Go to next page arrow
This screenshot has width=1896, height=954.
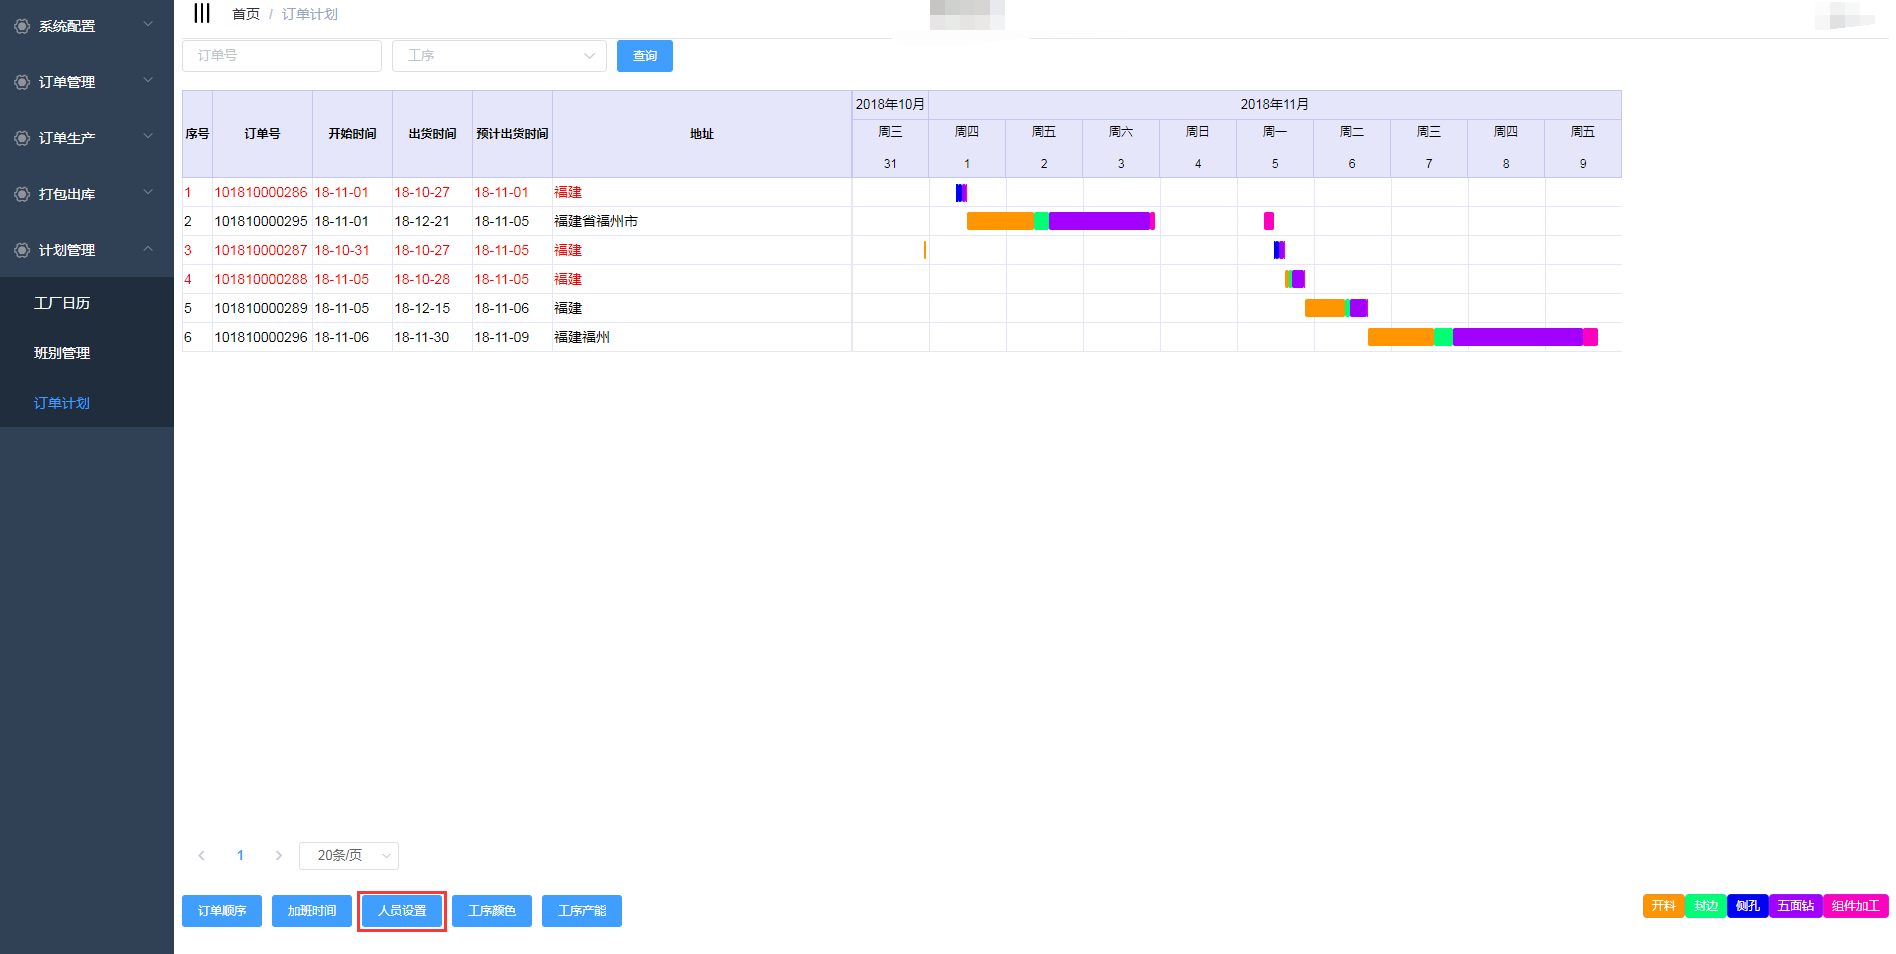(x=278, y=855)
